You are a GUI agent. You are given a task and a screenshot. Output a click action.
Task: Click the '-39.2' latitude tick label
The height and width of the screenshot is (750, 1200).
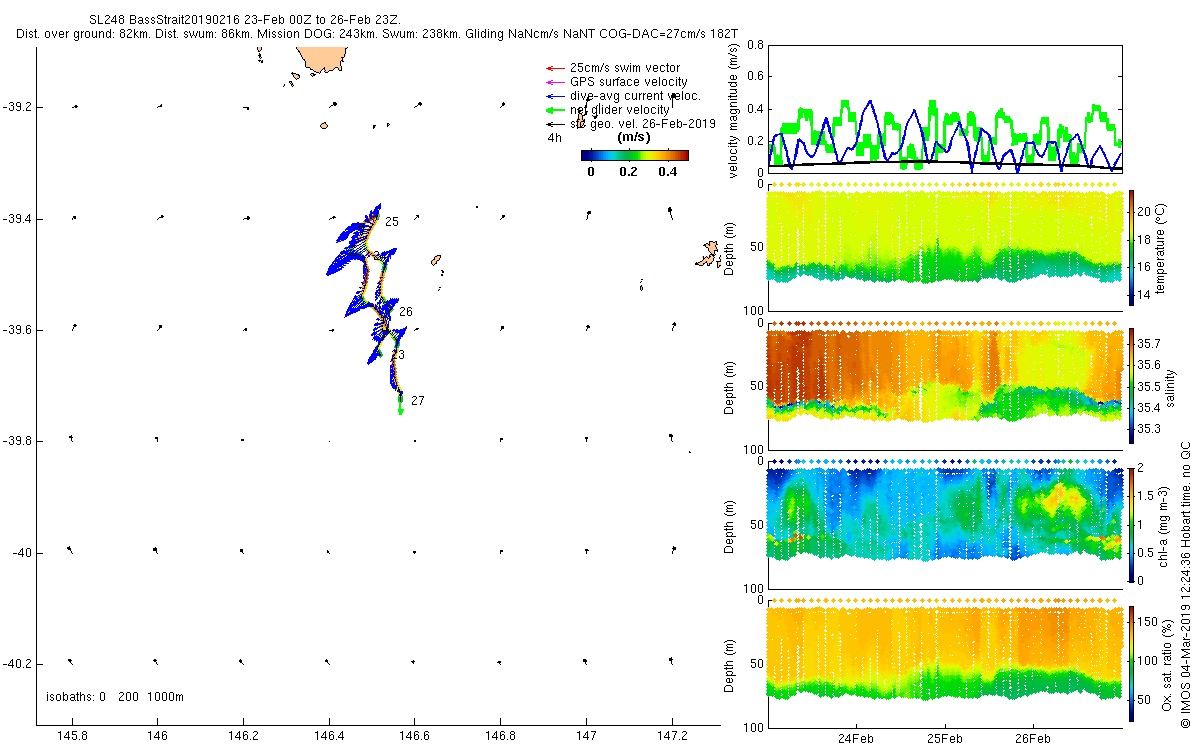click(17, 107)
